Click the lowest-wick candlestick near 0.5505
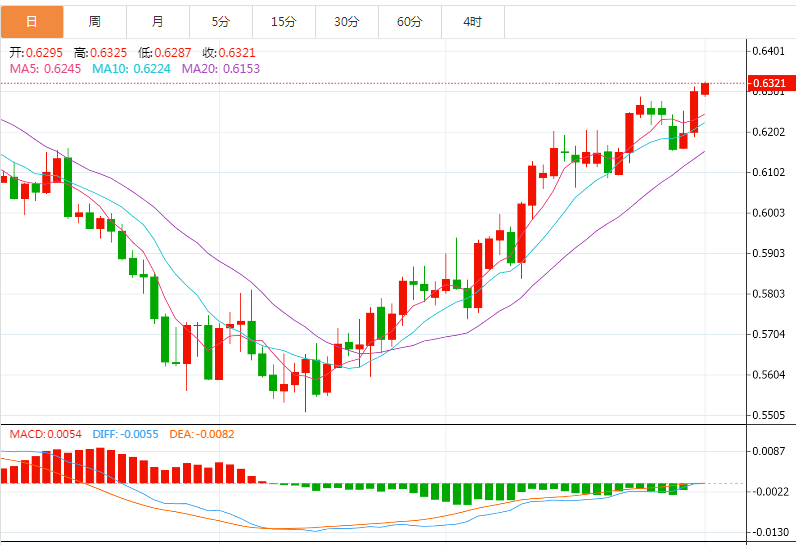This screenshot has width=796, height=545. [x=306, y=383]
